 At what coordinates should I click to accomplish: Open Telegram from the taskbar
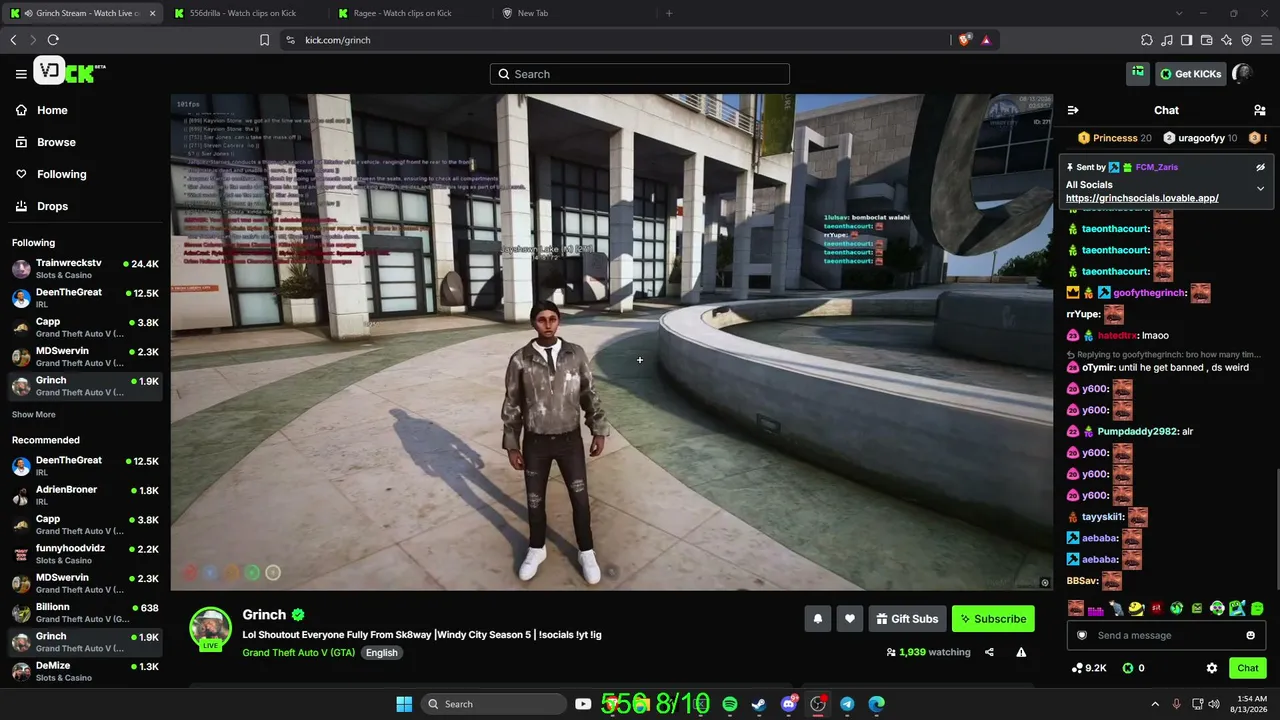click(x=847, y=704)
